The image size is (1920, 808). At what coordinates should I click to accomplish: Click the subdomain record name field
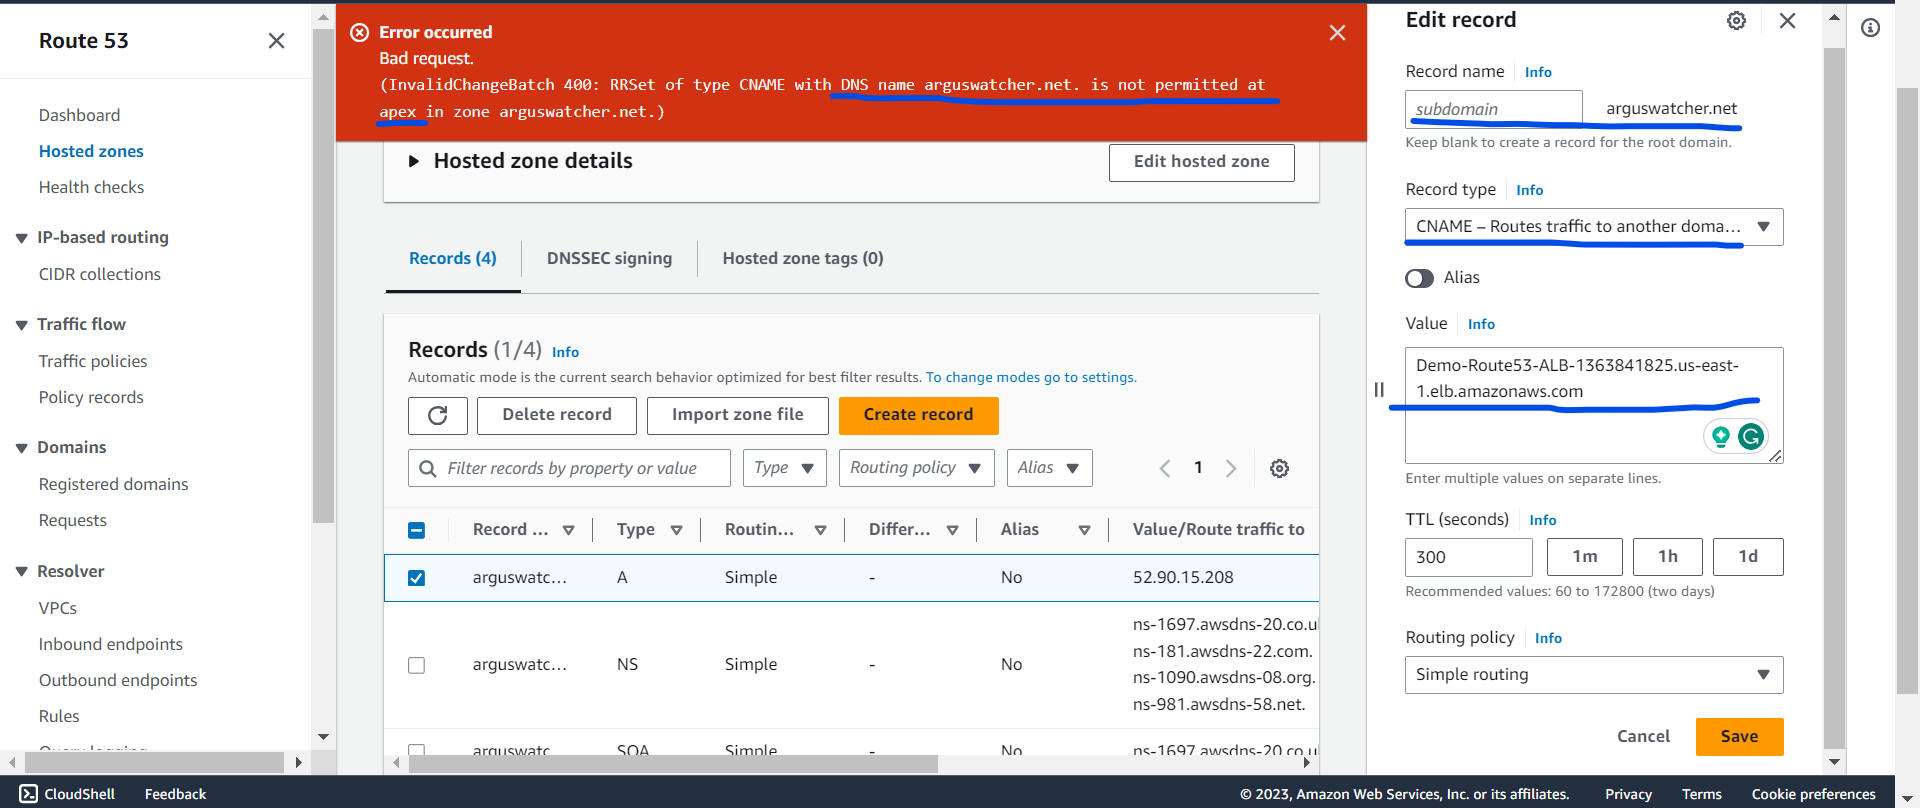tap(1494, 109)
